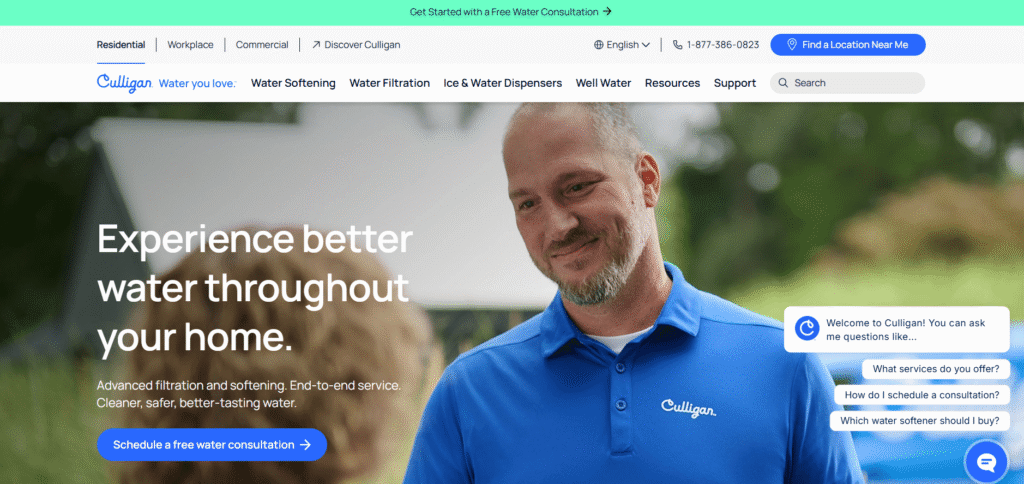This screenshot has height=484, width=1024.
Task: Open the chat bubble icon
Action: 986,462
